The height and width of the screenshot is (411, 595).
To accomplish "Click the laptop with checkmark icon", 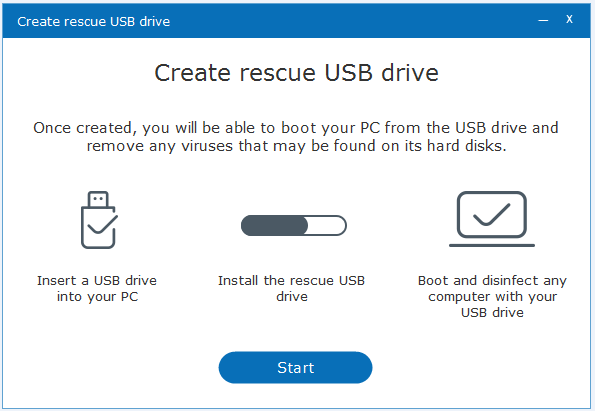I will coord(492,219).
